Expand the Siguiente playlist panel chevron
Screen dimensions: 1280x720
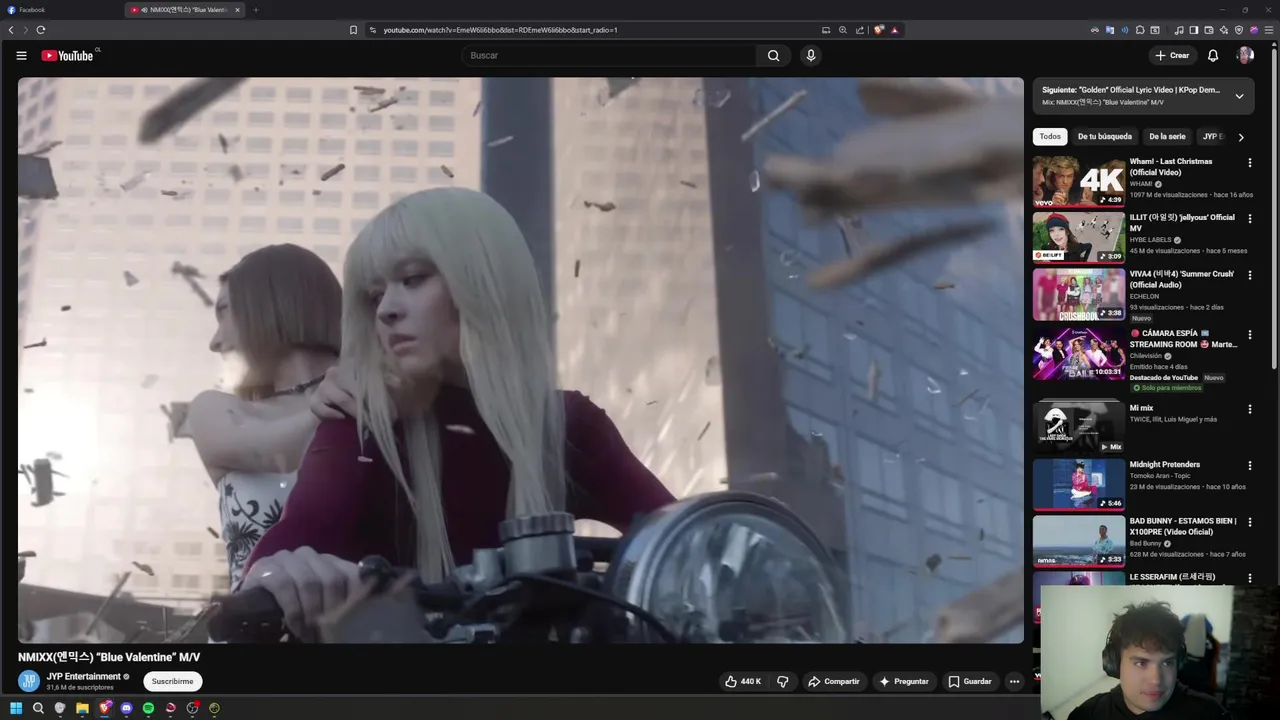1239,96
